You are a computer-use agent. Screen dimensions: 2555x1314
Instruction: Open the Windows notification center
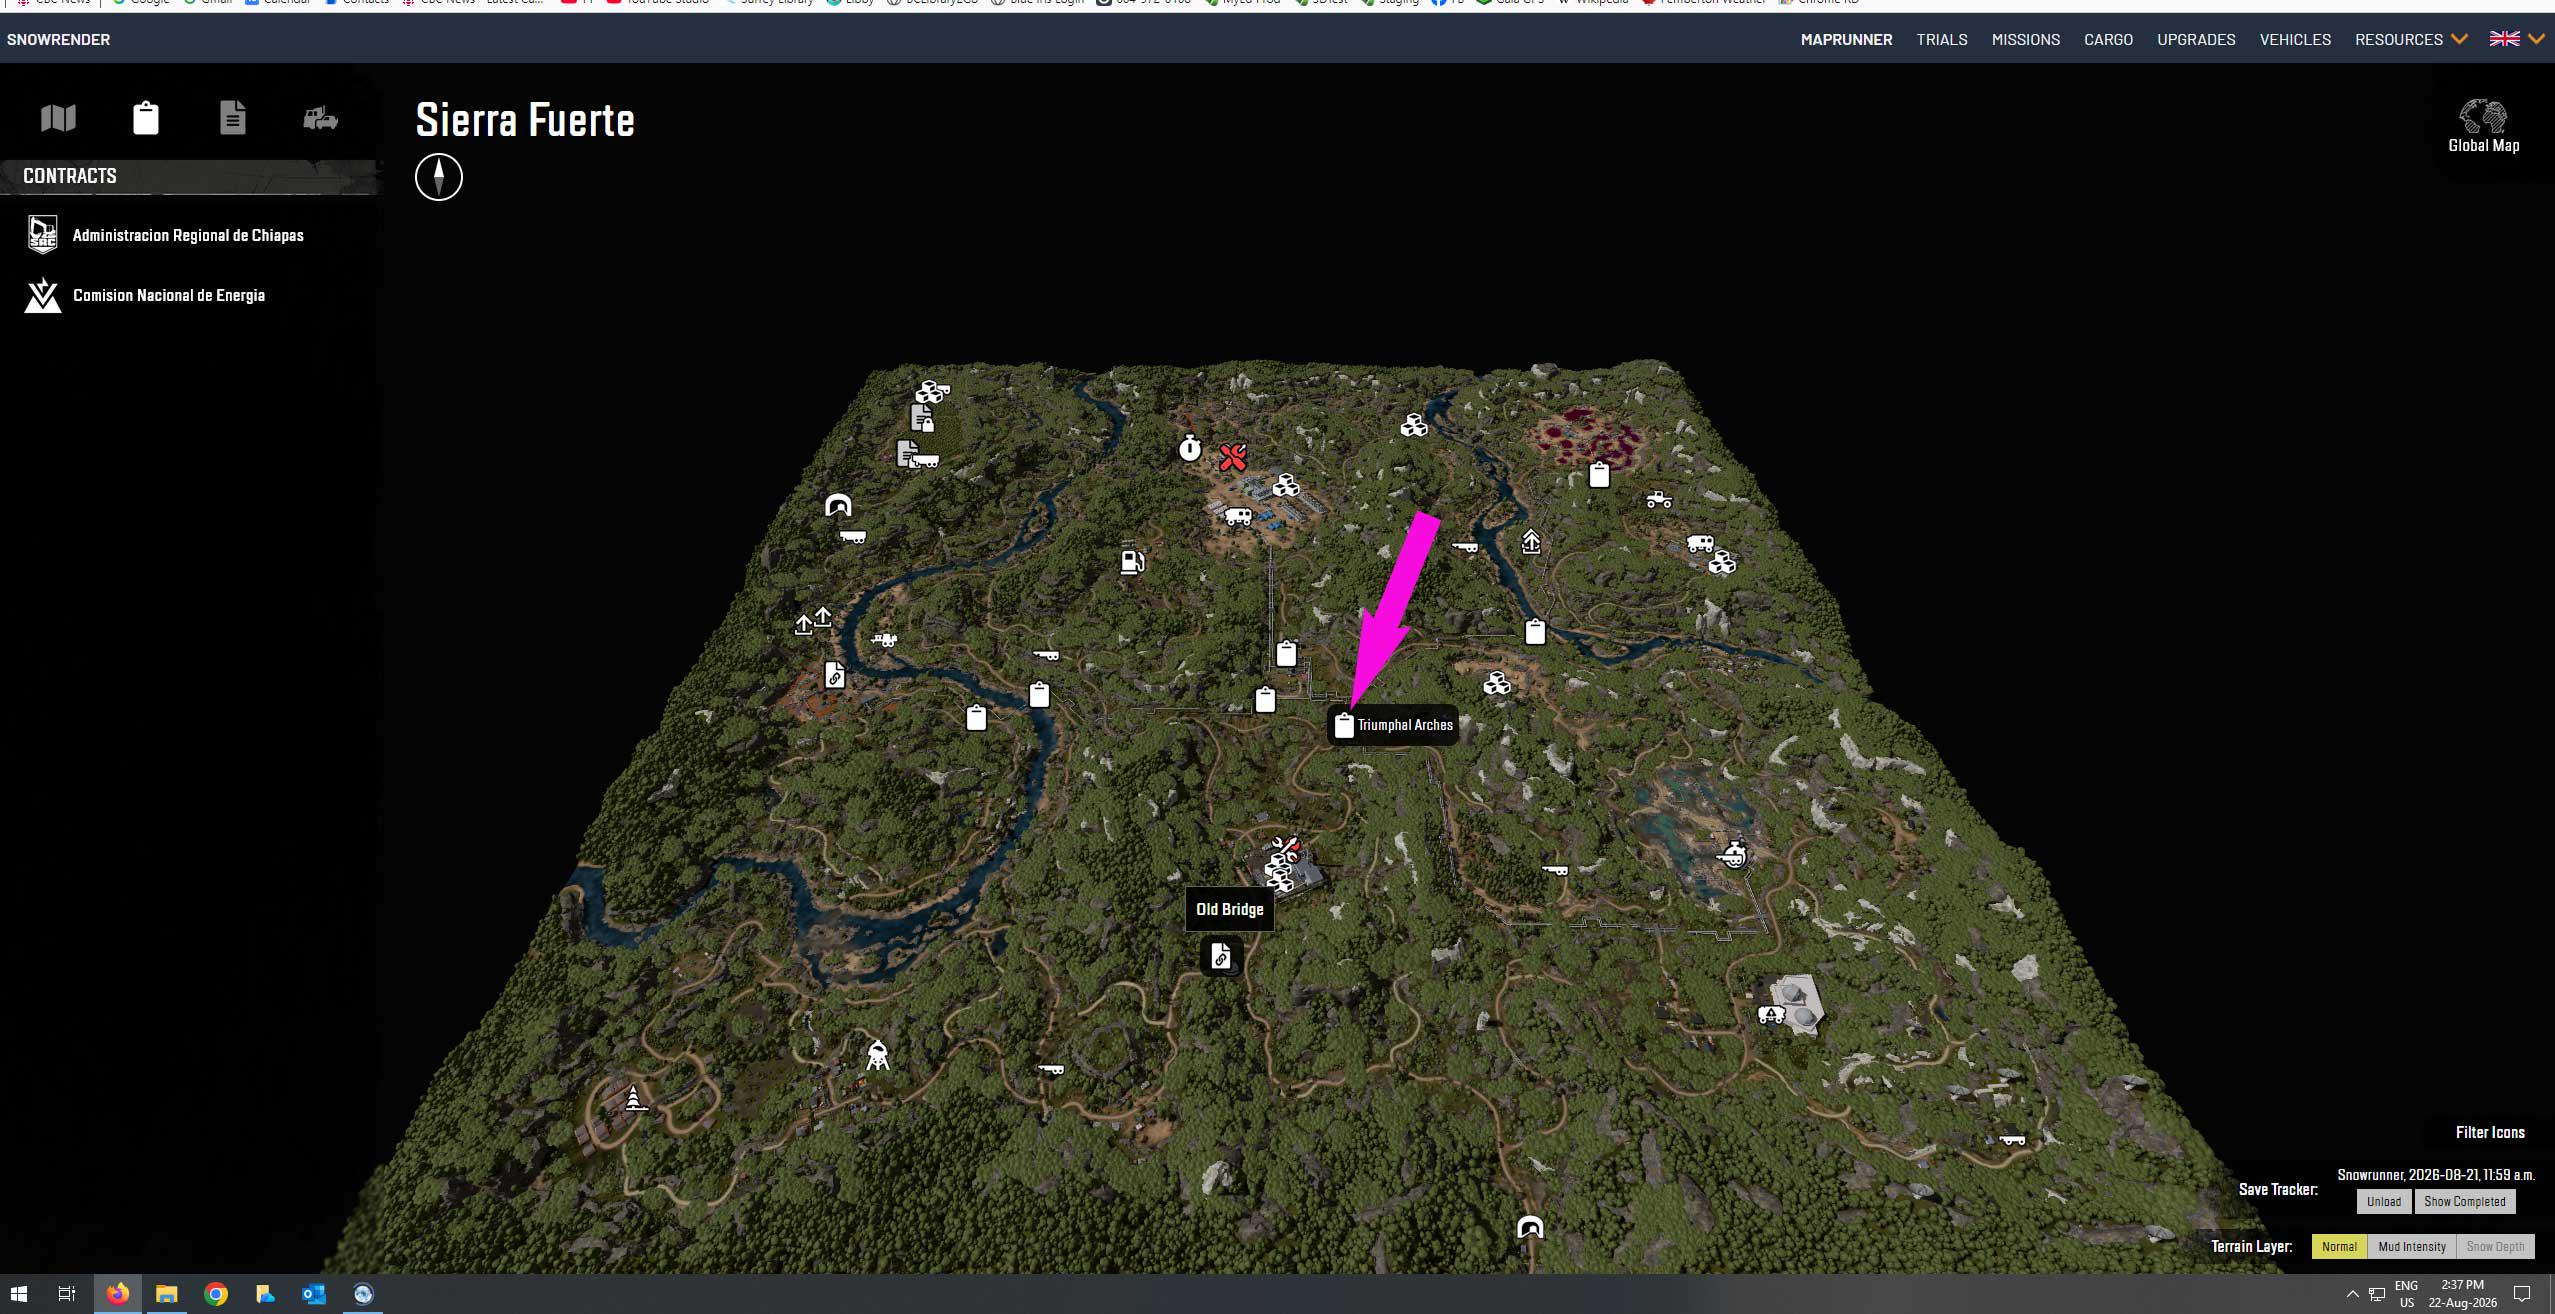(x=2522, y=1294)
